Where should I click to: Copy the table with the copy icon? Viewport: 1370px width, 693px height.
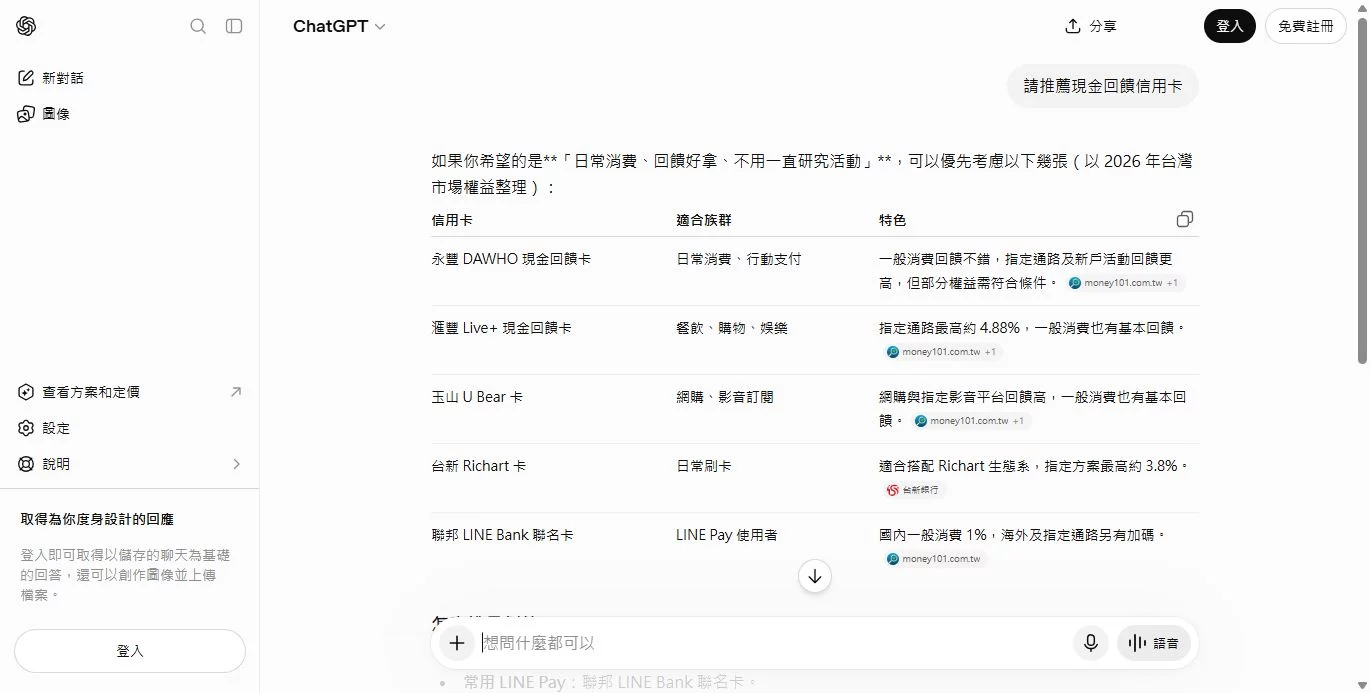1185,219
